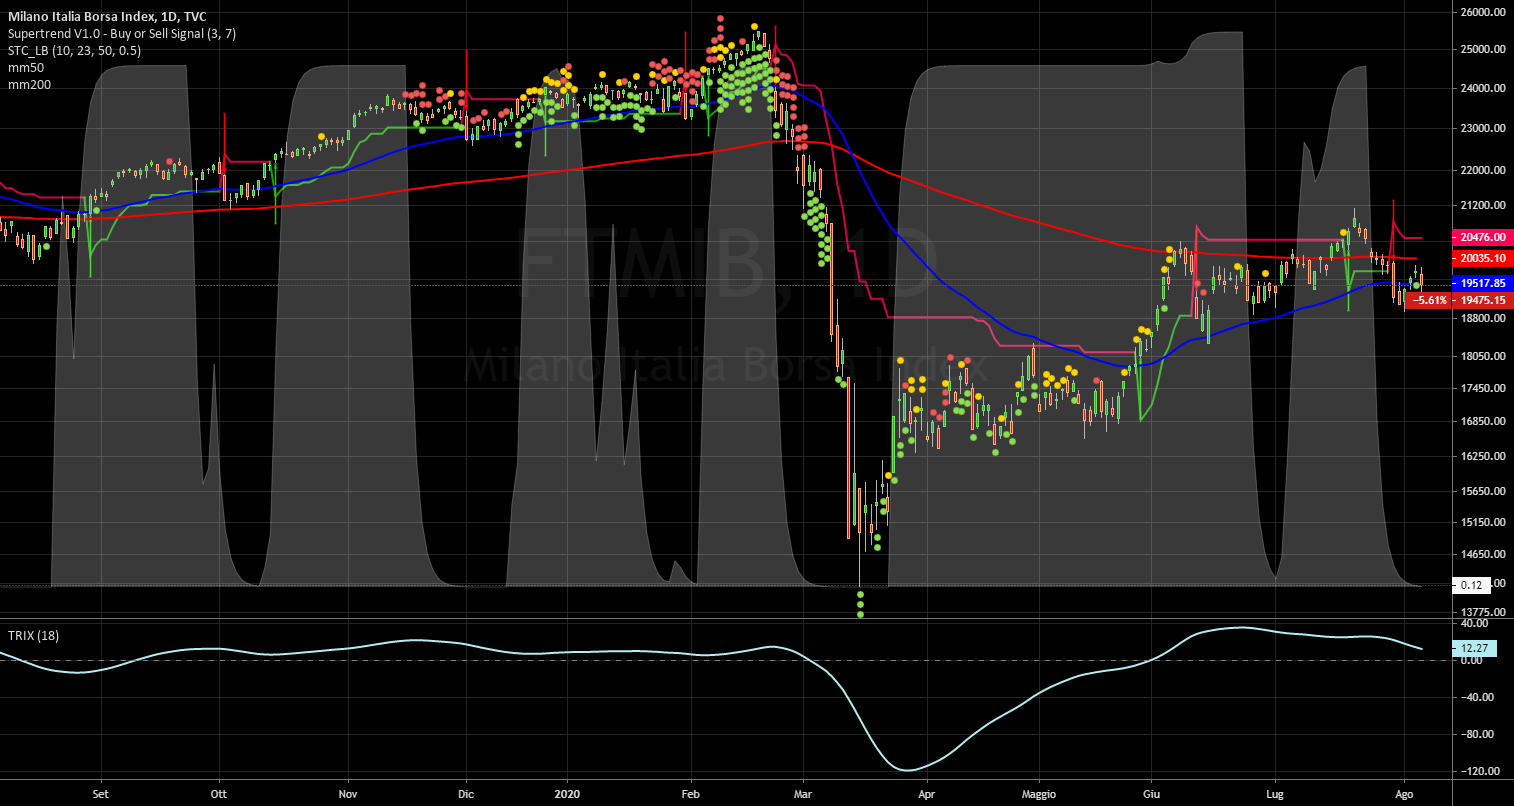Click 25000.00 on the price axis
Image resolution: width=1514 pixels, height=806 pixels.
1483,49
